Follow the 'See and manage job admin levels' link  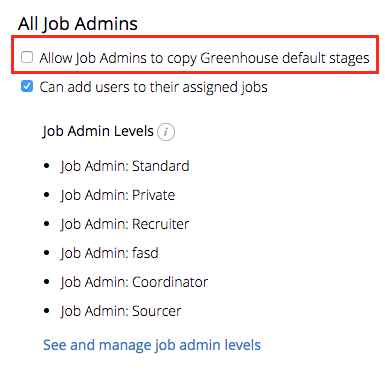click(x=152, y=345)
